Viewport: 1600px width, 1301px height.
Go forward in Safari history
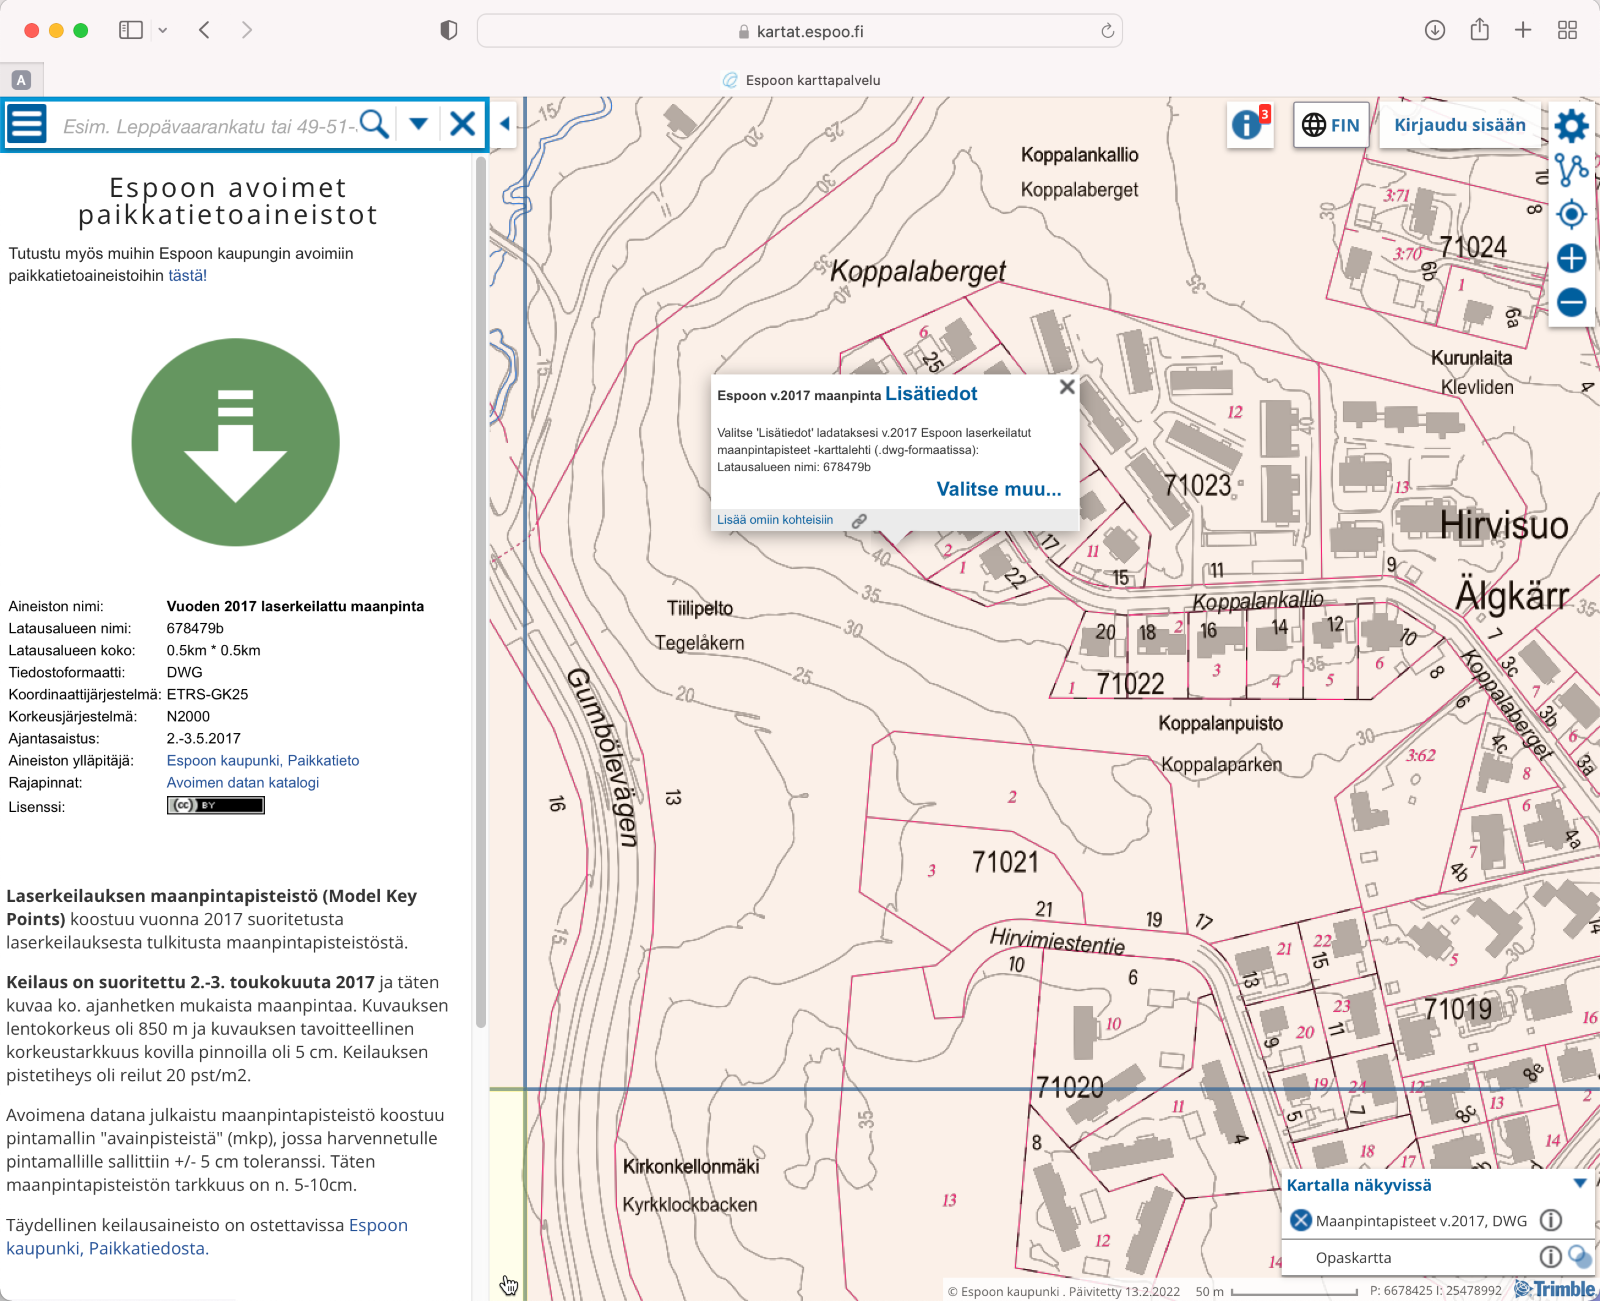click(247, 30)
